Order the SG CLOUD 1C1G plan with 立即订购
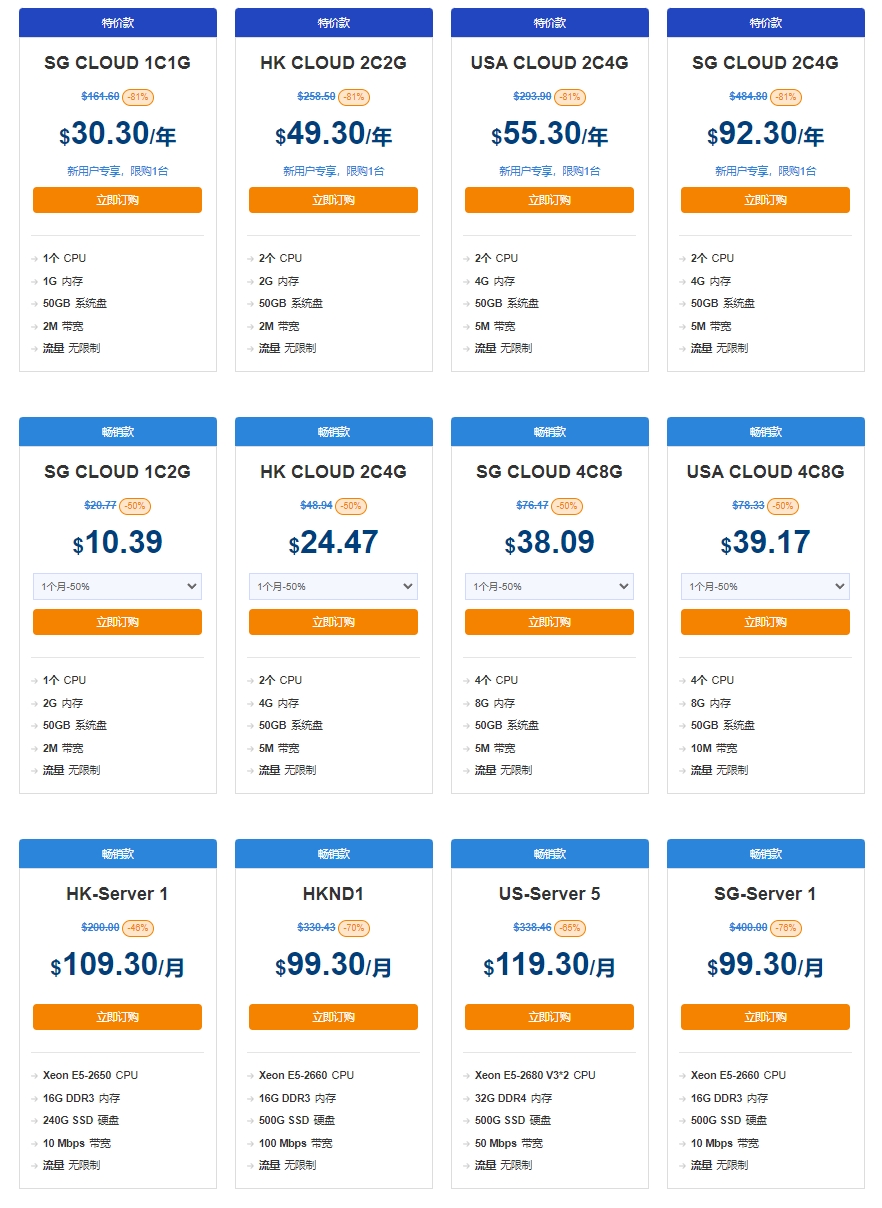The width and height of the screenshot is (882, 1208). point(117,200)
